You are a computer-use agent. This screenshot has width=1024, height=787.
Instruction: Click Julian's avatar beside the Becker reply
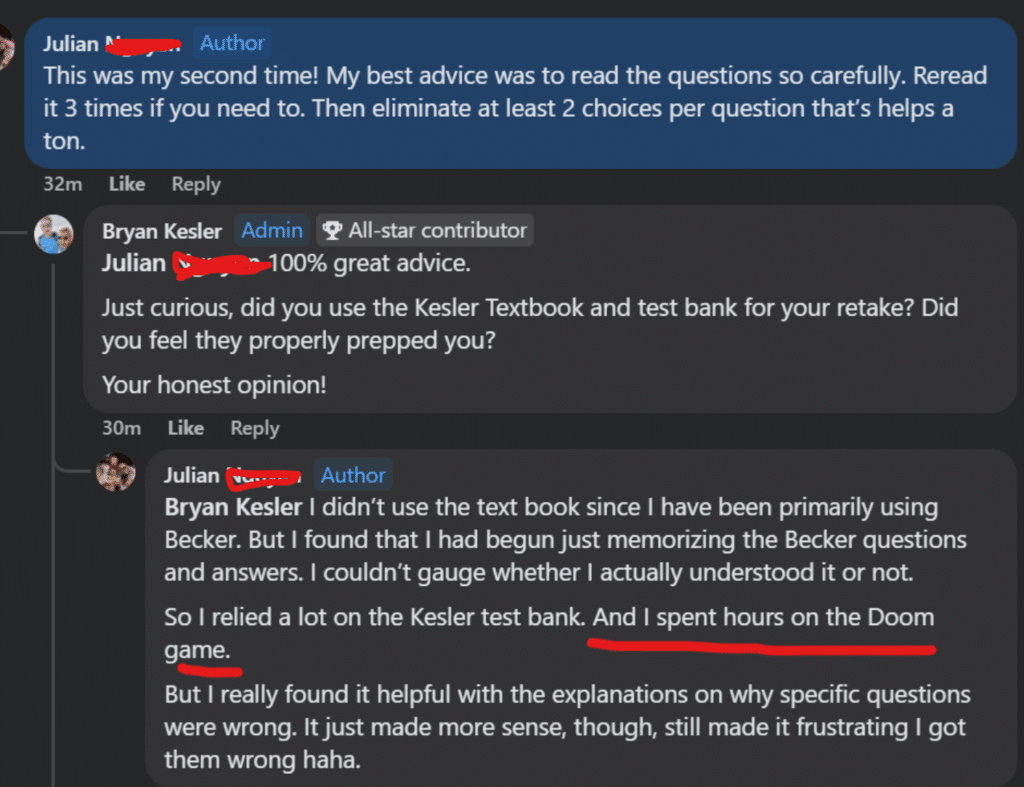pyautogui.click(x=115, y=472)
